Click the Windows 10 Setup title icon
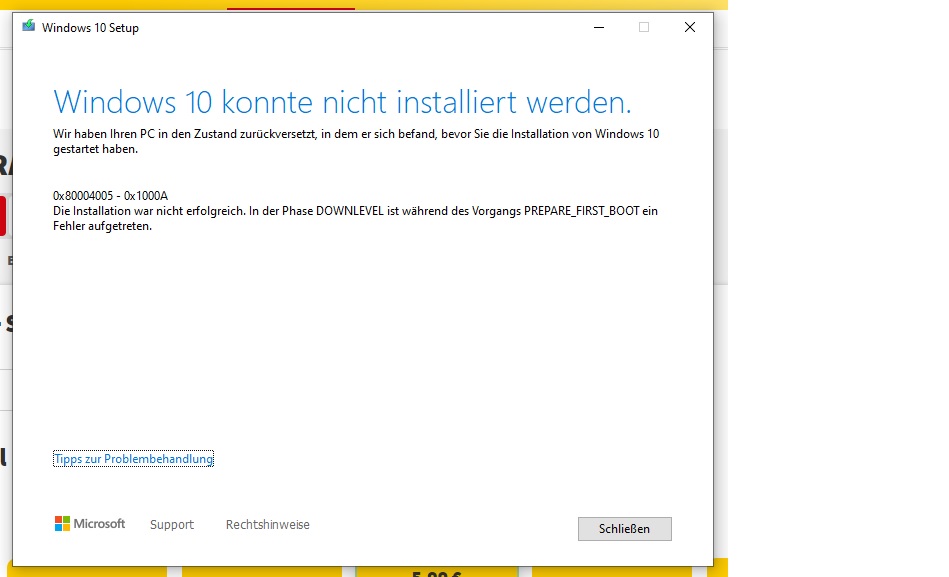 coord(28,27)
